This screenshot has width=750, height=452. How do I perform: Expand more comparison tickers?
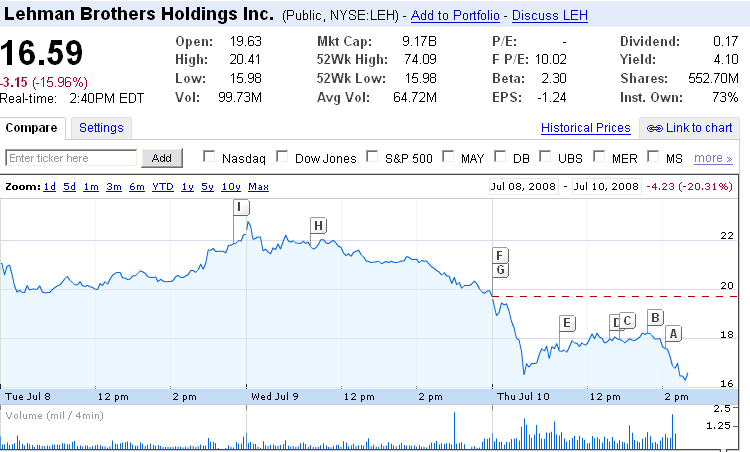(x=713, y=158)
